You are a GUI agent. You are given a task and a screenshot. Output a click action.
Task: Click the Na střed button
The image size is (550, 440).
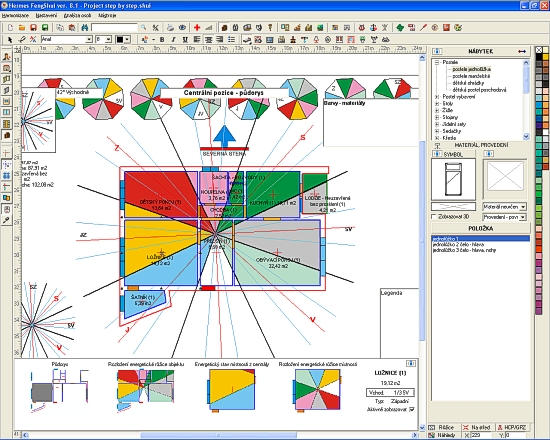click(477, 427)
